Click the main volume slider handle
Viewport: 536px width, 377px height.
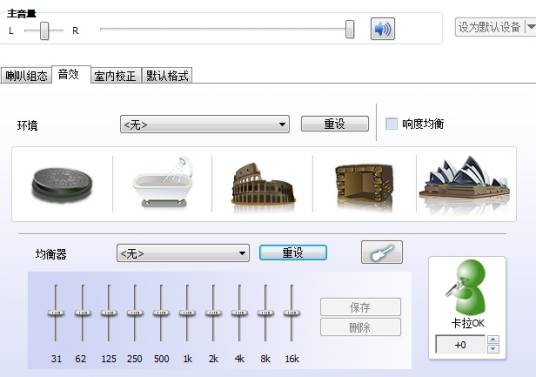350,29
